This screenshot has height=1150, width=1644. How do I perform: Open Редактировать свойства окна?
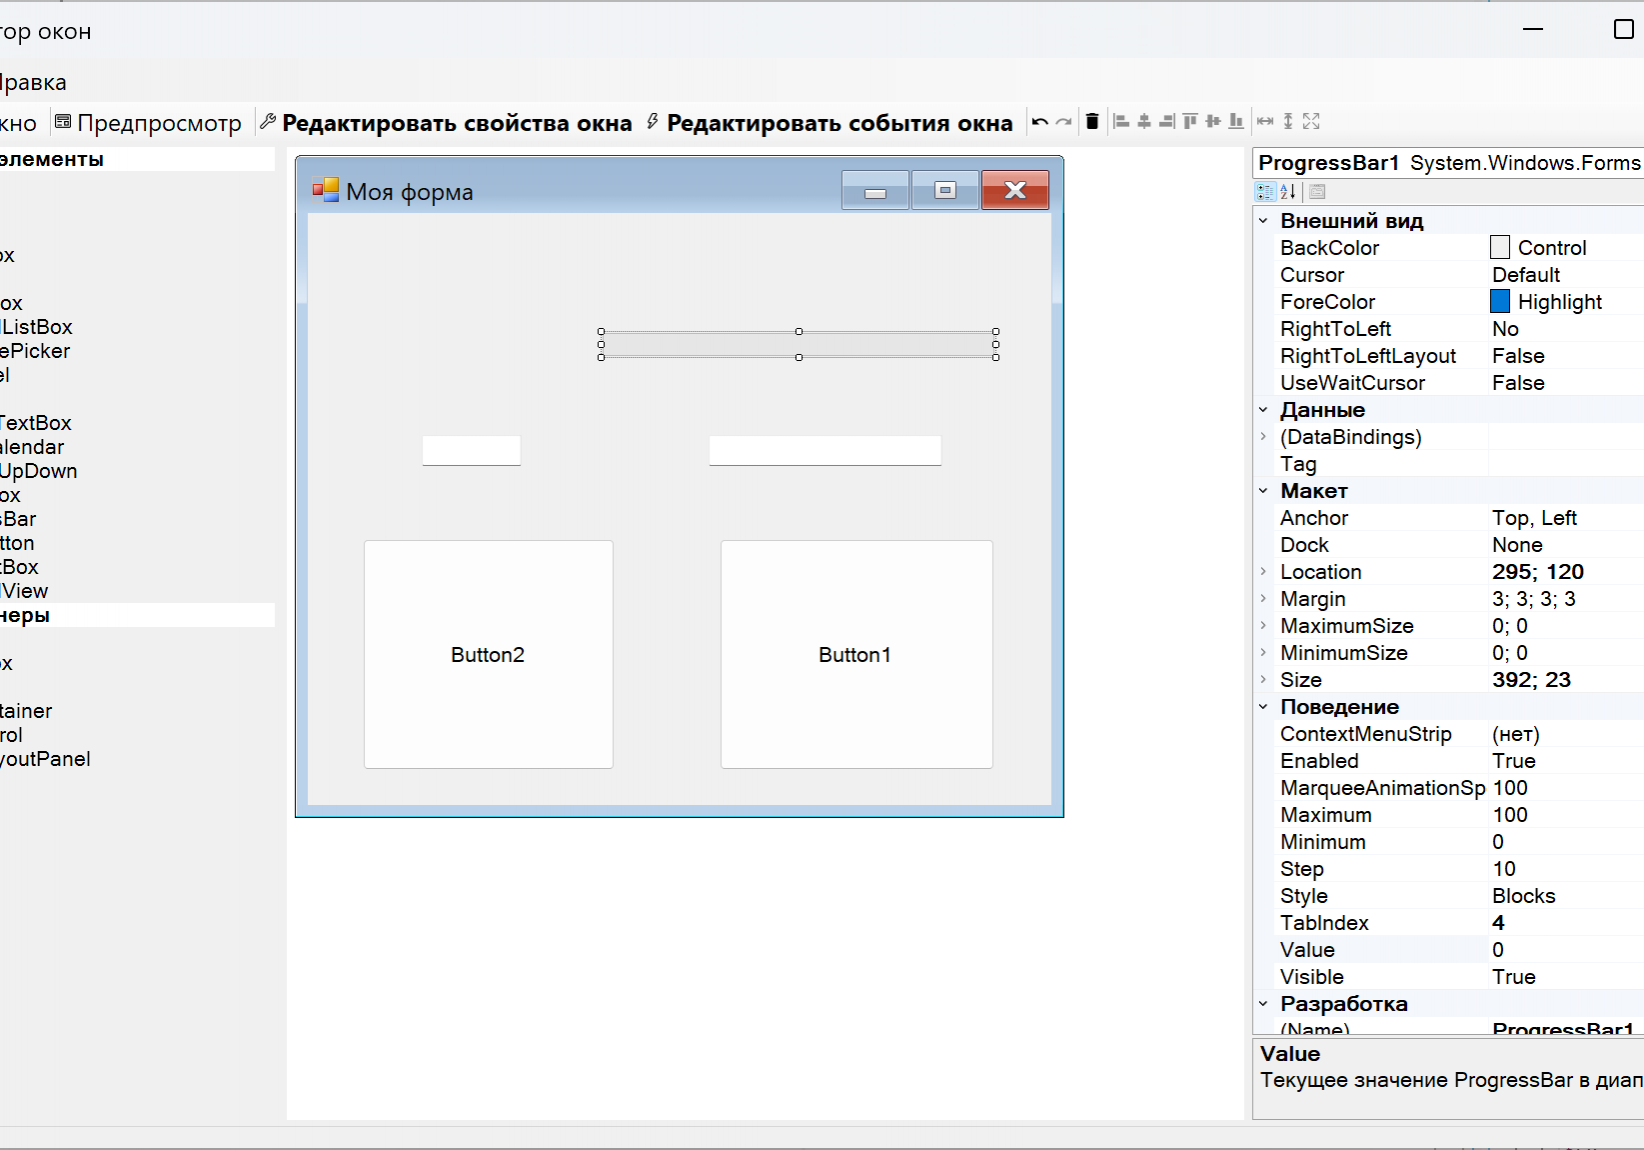pos(446,123)
